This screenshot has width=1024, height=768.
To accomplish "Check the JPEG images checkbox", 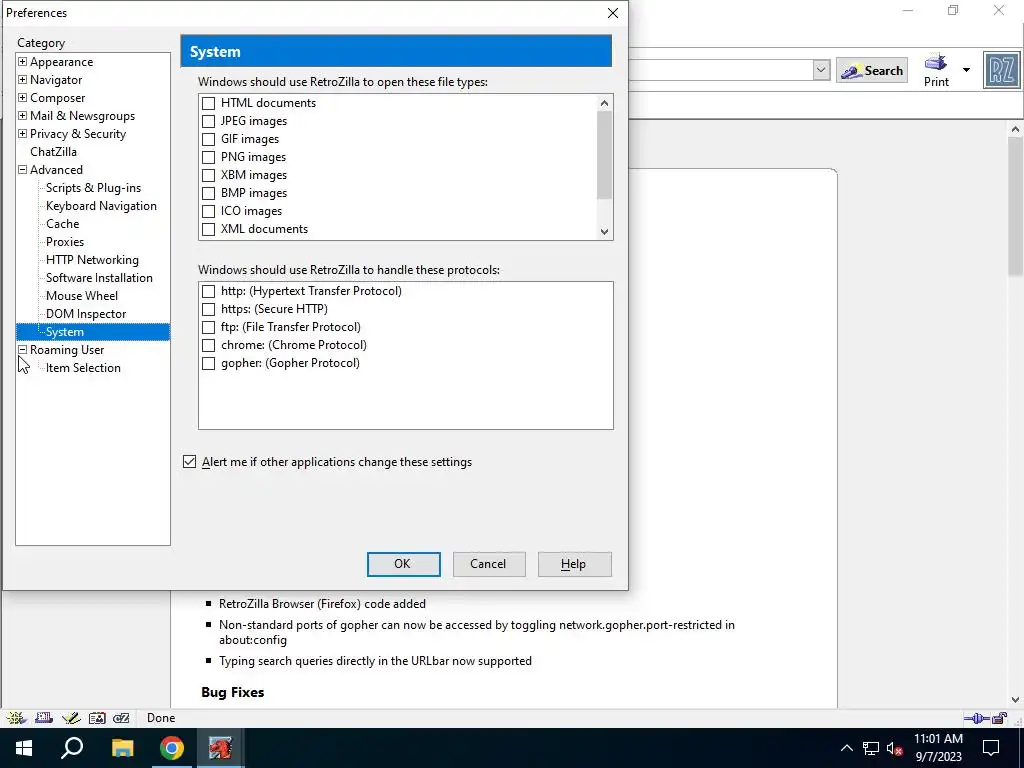I will (208, 121).
